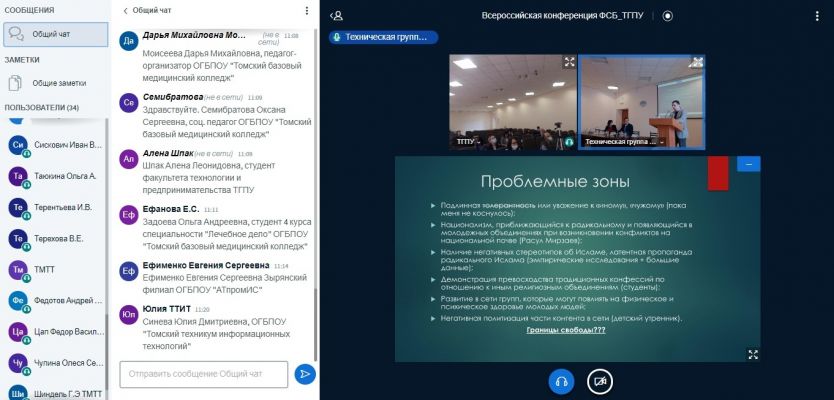Image resolution: width=834 pixels, height=400 pixels.
Task: Open ТГПУ webcam name dropdown
Action: 467,142
